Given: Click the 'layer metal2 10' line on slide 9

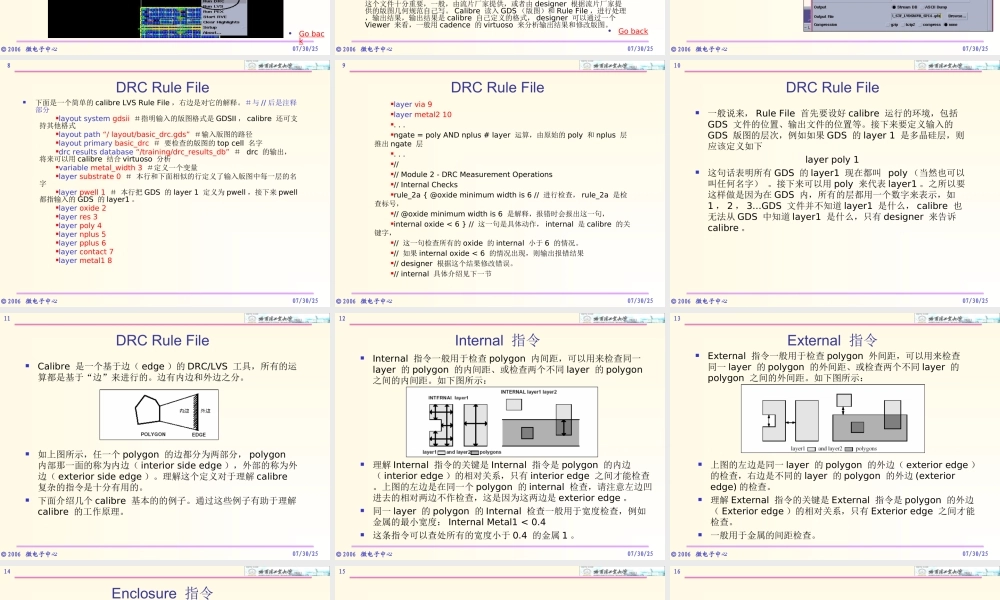Looking at the screenshot, I should tap(422, 115).
